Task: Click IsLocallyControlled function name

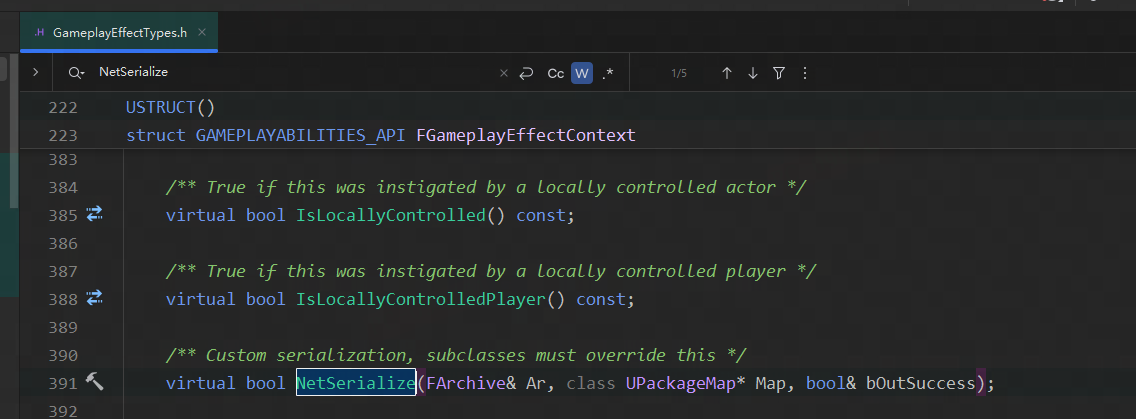Action: click(x=390, y=216)
